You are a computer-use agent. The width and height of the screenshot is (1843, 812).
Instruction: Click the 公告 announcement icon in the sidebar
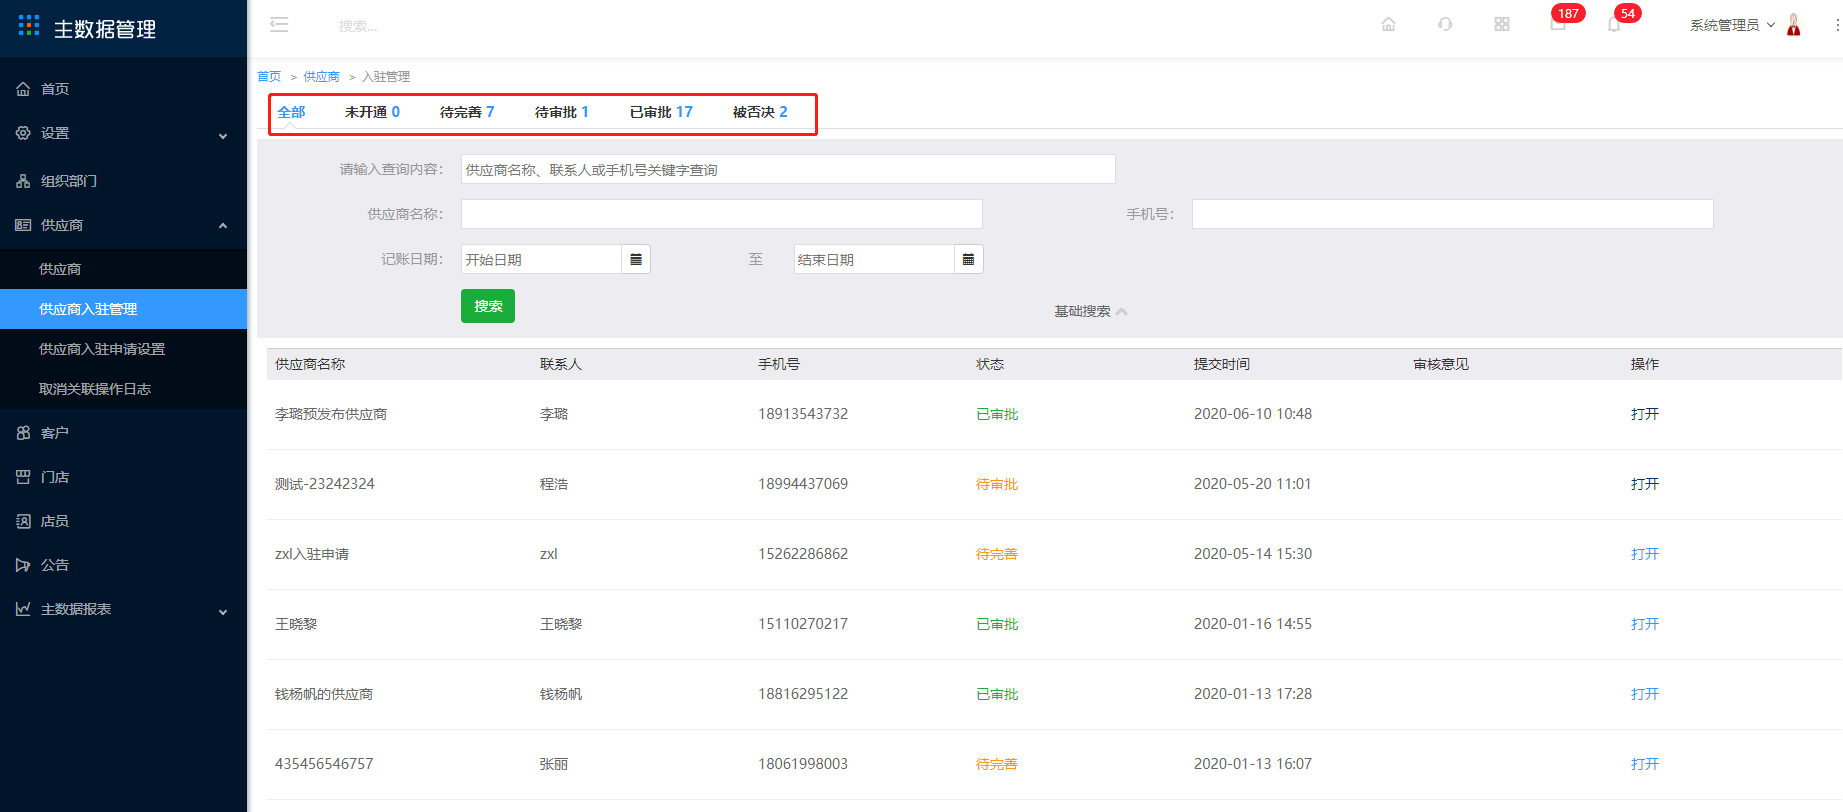click(23, 565)
